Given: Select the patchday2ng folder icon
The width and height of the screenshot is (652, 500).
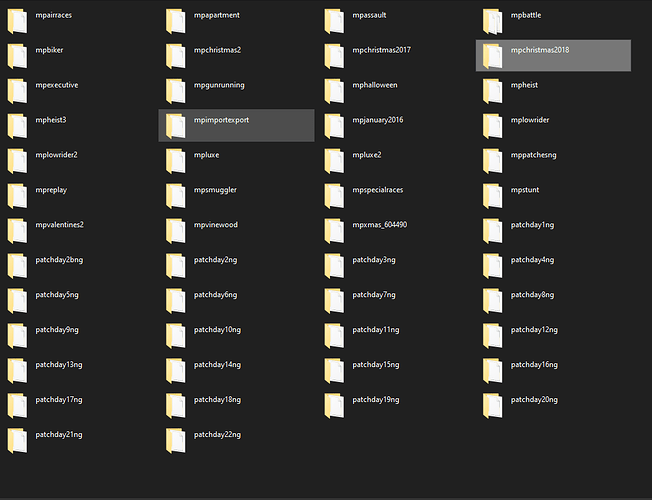Looking at the screenshot, I should (x=176, y=265).
